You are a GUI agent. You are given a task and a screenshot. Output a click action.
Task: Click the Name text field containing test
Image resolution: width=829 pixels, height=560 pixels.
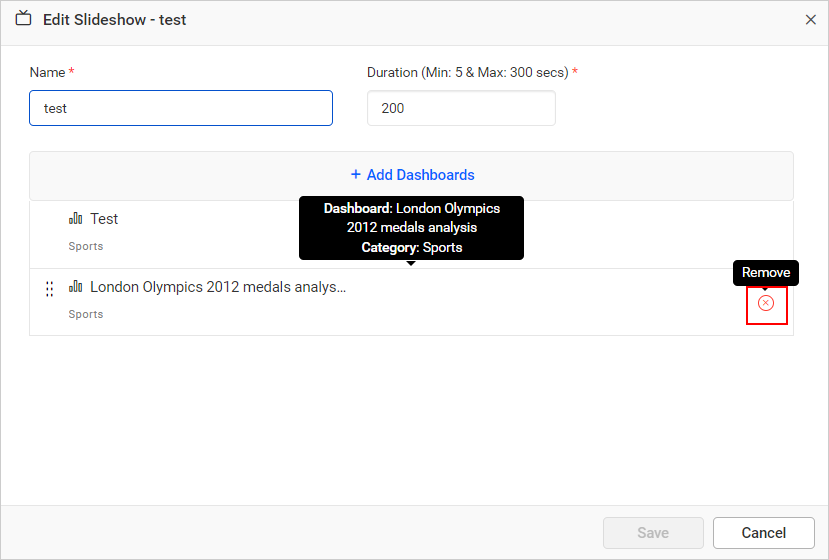pyautogui.click(x=180, y=108)
